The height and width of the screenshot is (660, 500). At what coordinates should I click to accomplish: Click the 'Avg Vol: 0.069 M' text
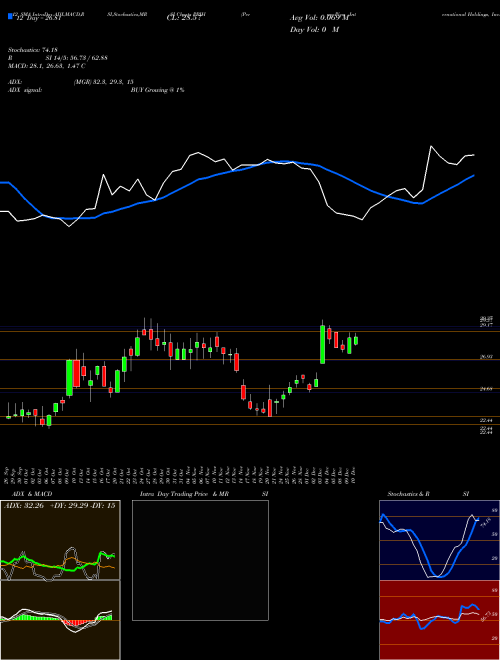(x=319, y=18)
